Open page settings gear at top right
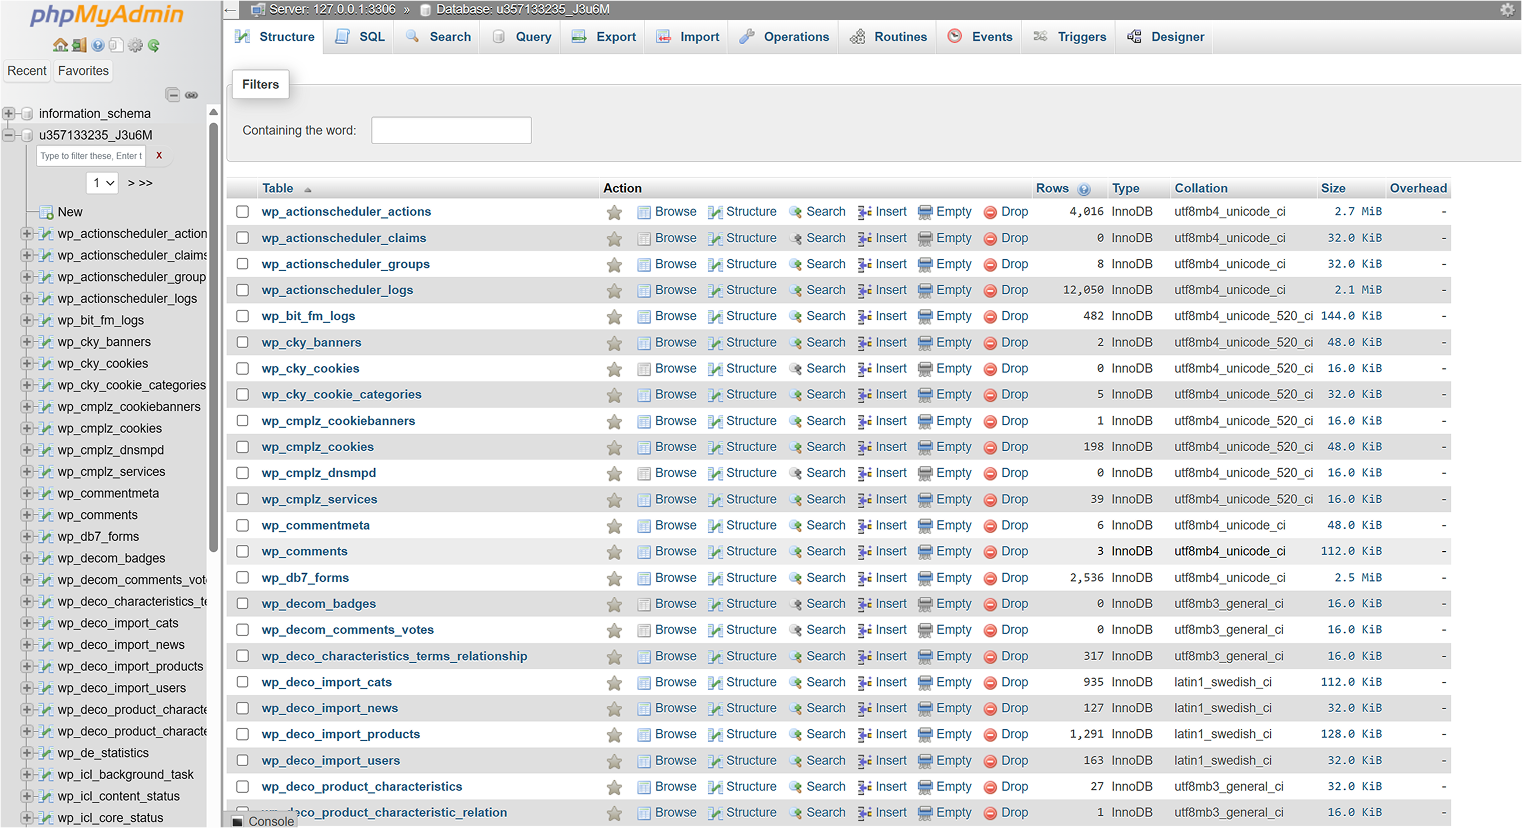The height and width of the screenshot is (828, 1522). (x=1507, y=10)
